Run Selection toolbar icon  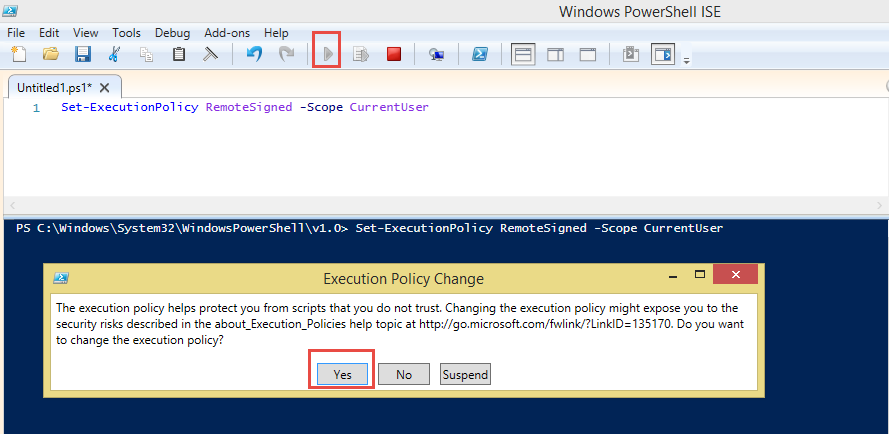pyautogui.click(x=361, y=54)
